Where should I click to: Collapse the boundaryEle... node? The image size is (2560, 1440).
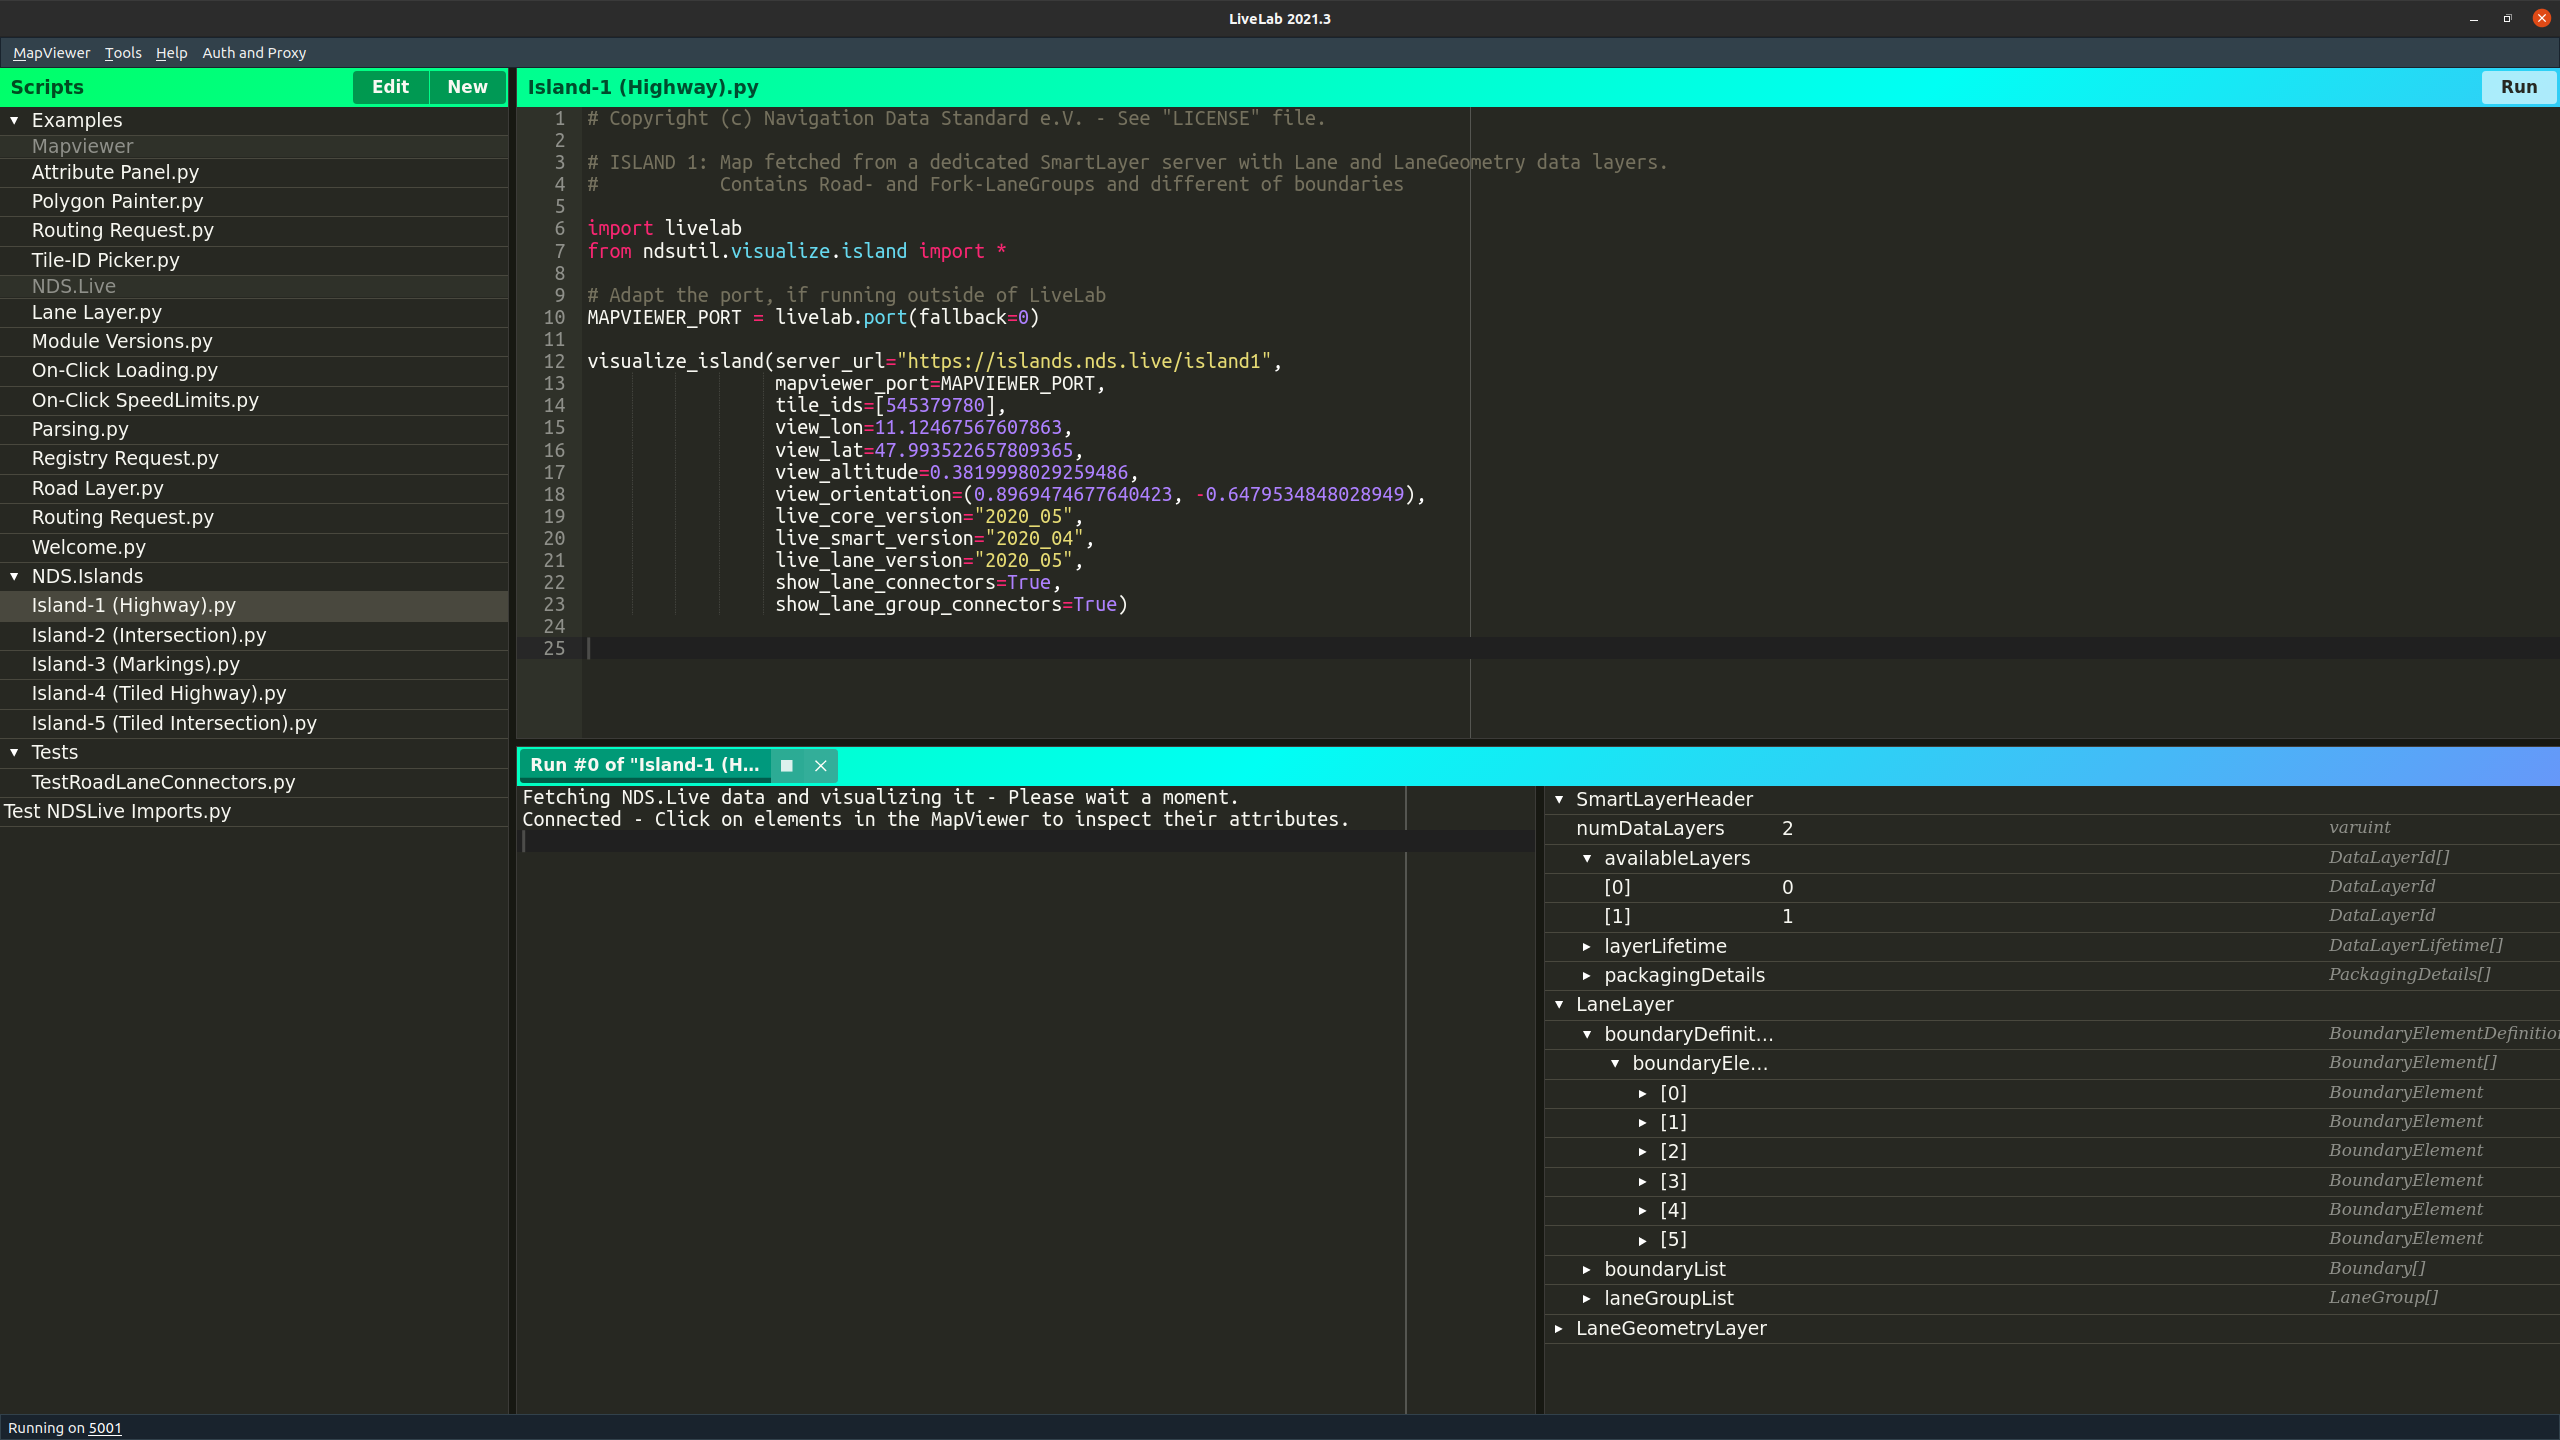point(1615,1063)
